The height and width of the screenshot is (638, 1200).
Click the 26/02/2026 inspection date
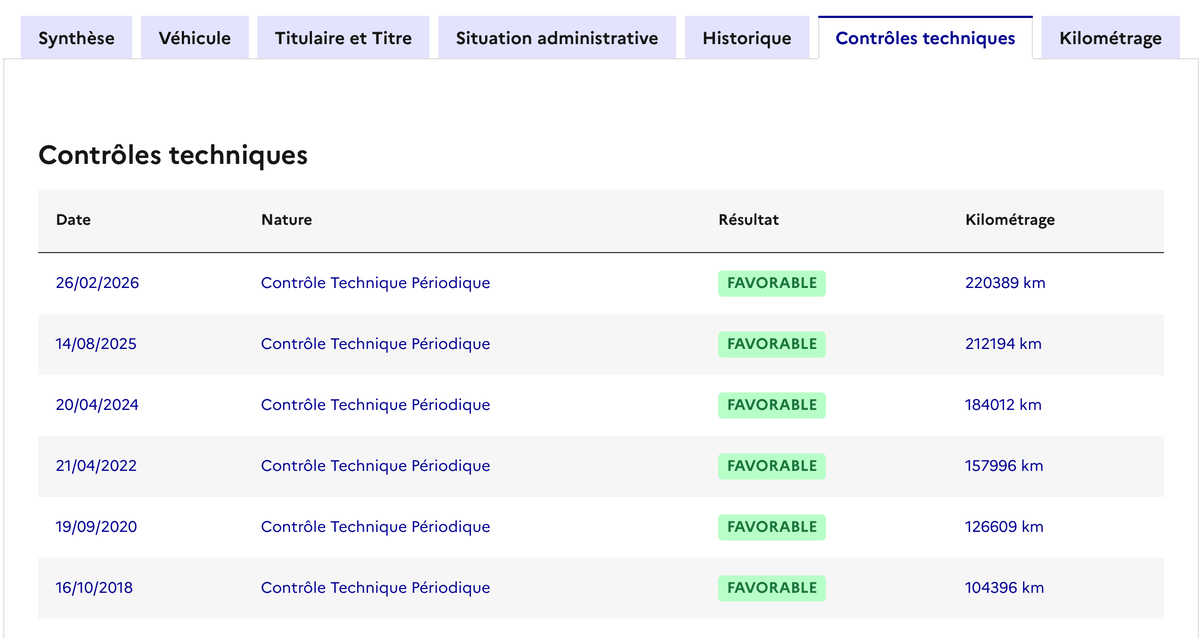[x=97, y=283]
